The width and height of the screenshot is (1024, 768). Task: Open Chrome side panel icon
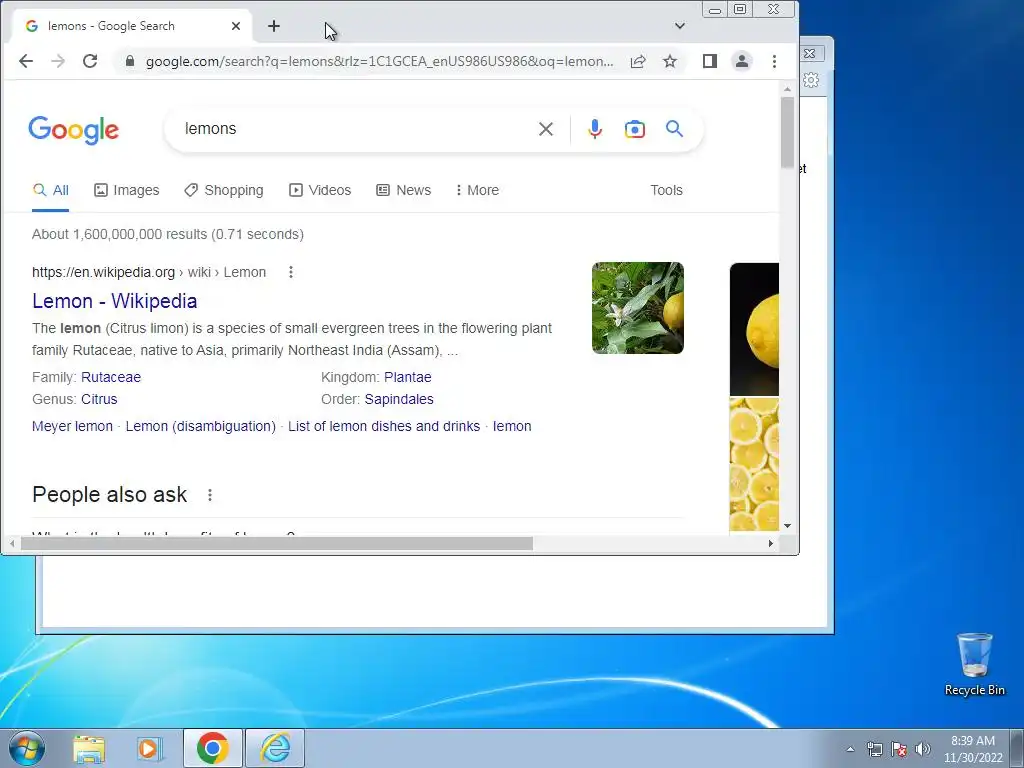710,61
